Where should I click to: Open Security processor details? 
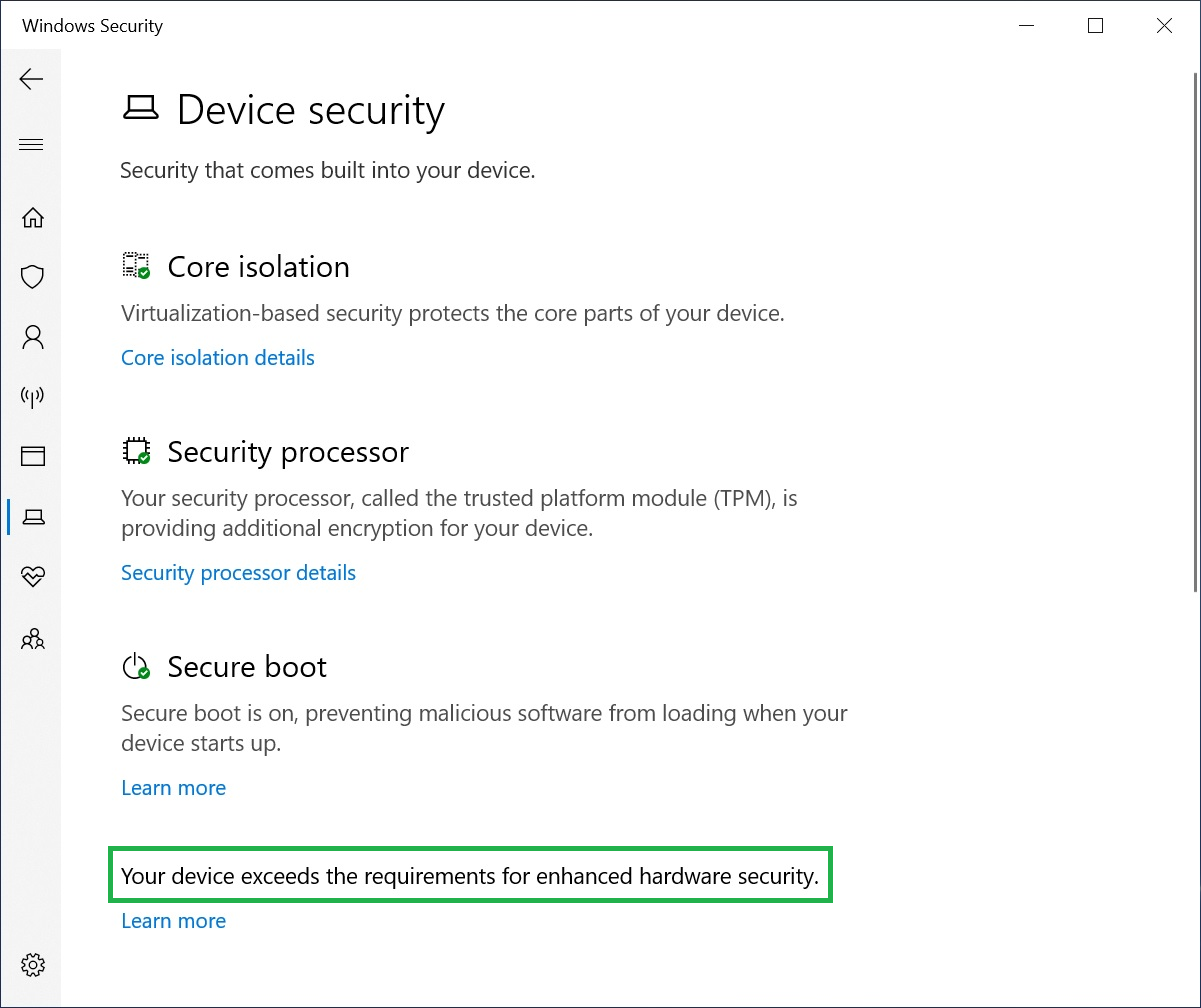[238, 572]
